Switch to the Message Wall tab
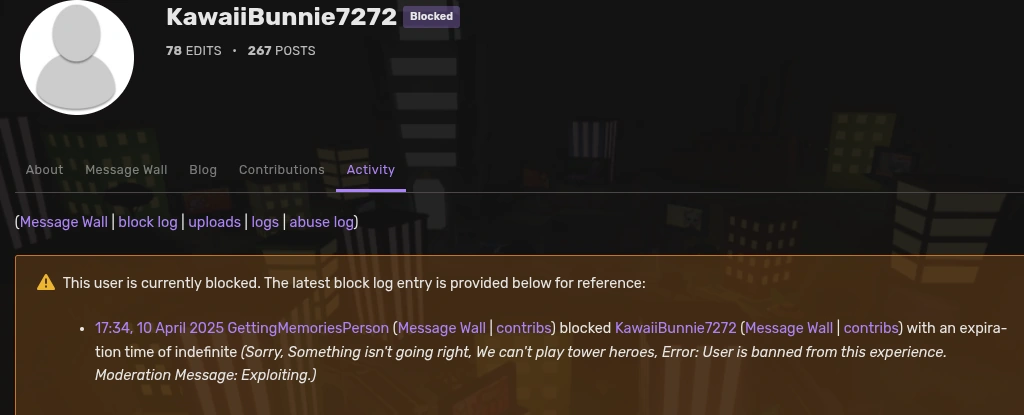The image size is (1024, 415). coord(126,170)
